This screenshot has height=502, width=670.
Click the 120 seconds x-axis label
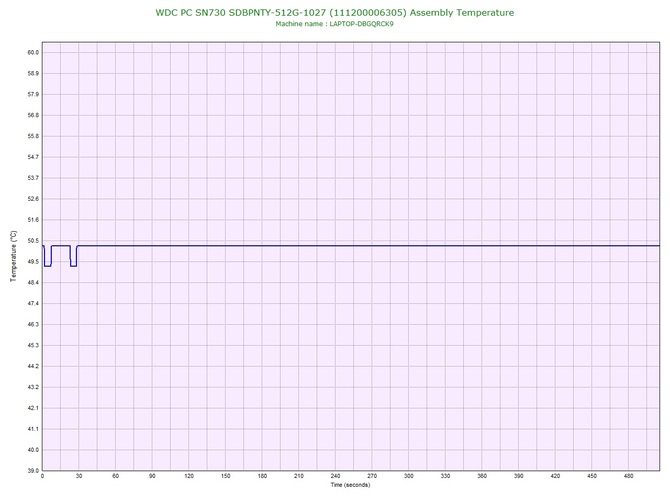[189, 476]
